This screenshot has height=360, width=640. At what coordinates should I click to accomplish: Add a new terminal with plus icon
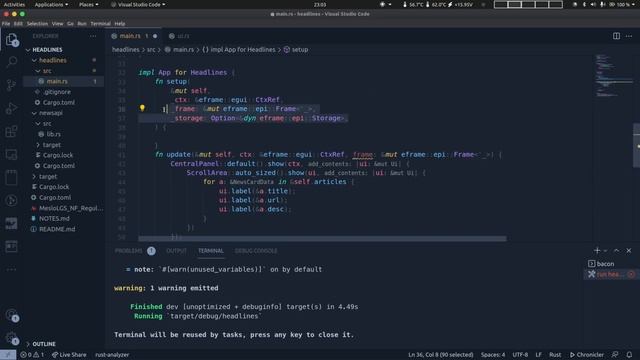pos(597,251)
